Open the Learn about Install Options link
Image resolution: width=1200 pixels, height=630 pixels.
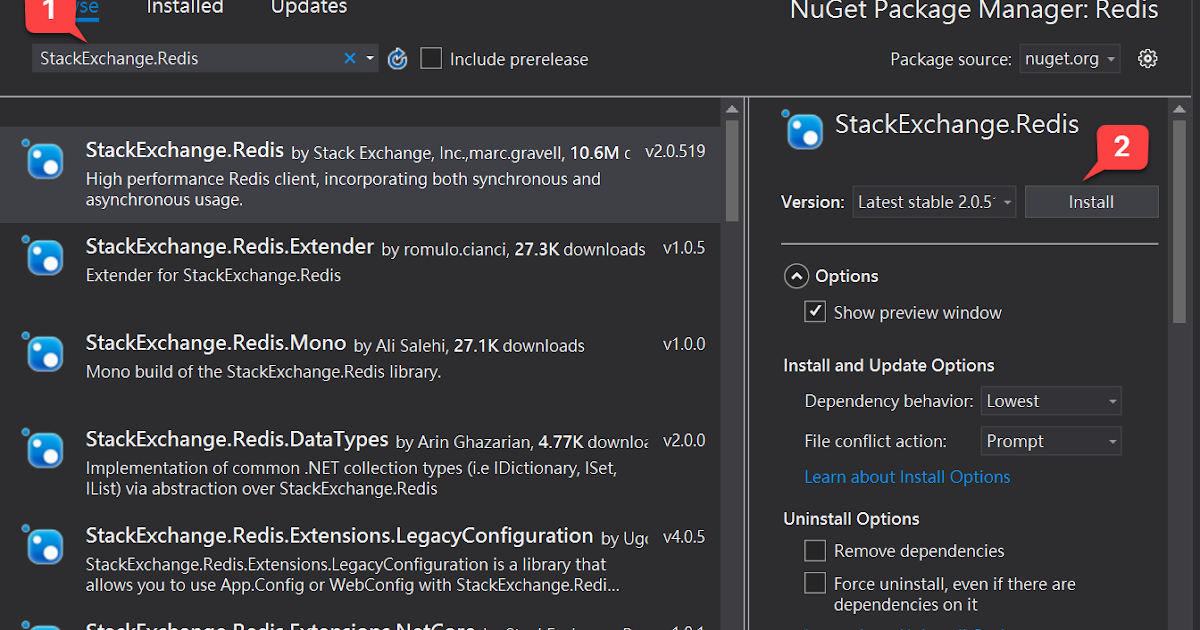coord(907,477)
